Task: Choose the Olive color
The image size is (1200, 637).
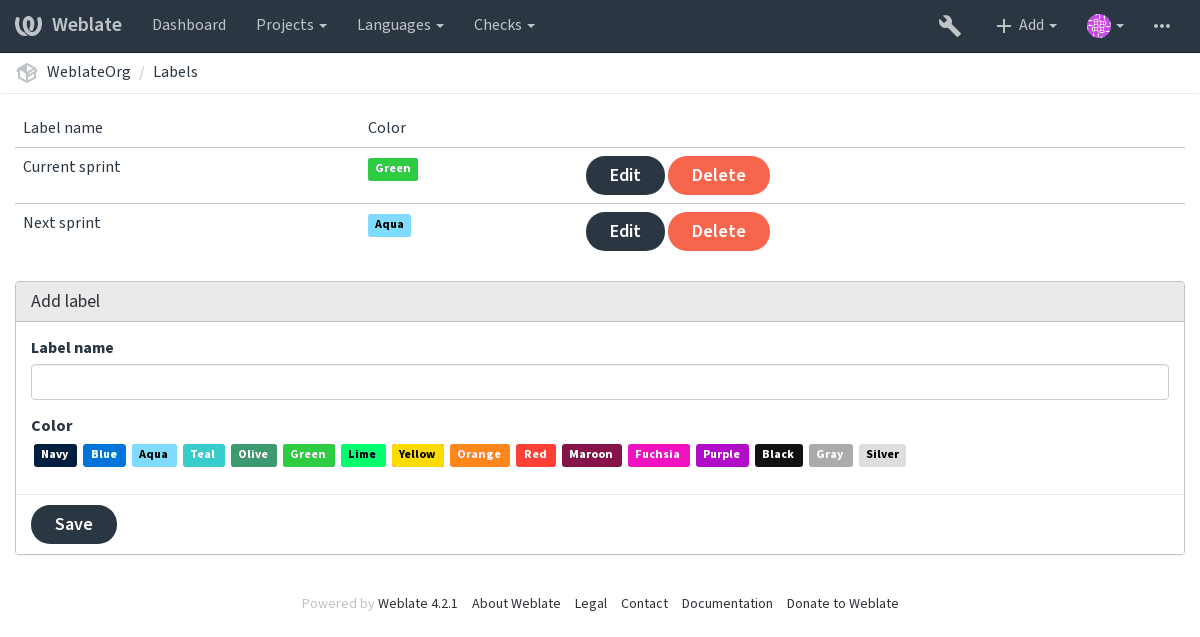Action: click(253, 455)
